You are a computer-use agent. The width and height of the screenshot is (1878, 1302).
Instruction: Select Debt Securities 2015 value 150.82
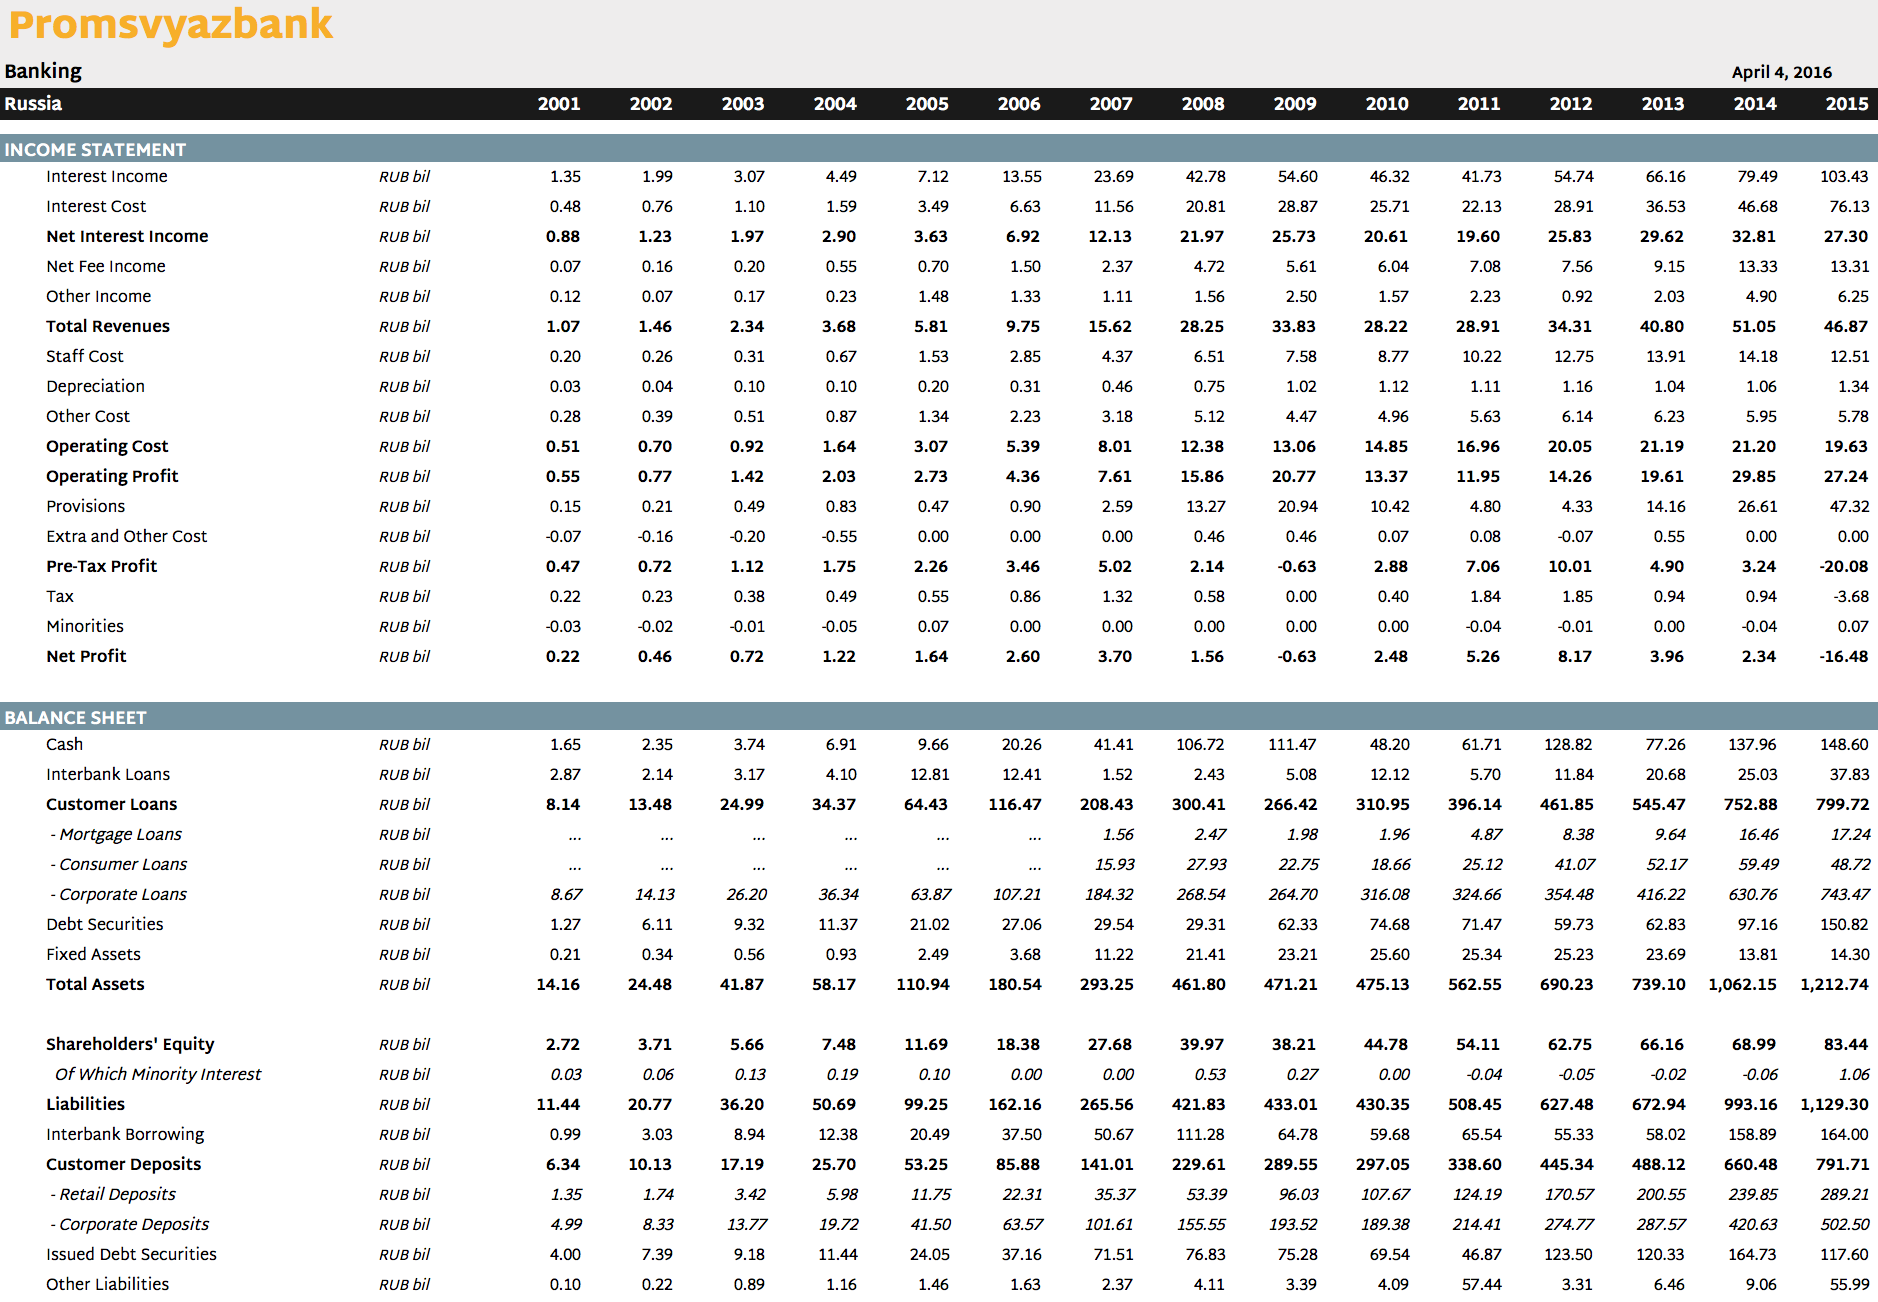click(1844, 925)
